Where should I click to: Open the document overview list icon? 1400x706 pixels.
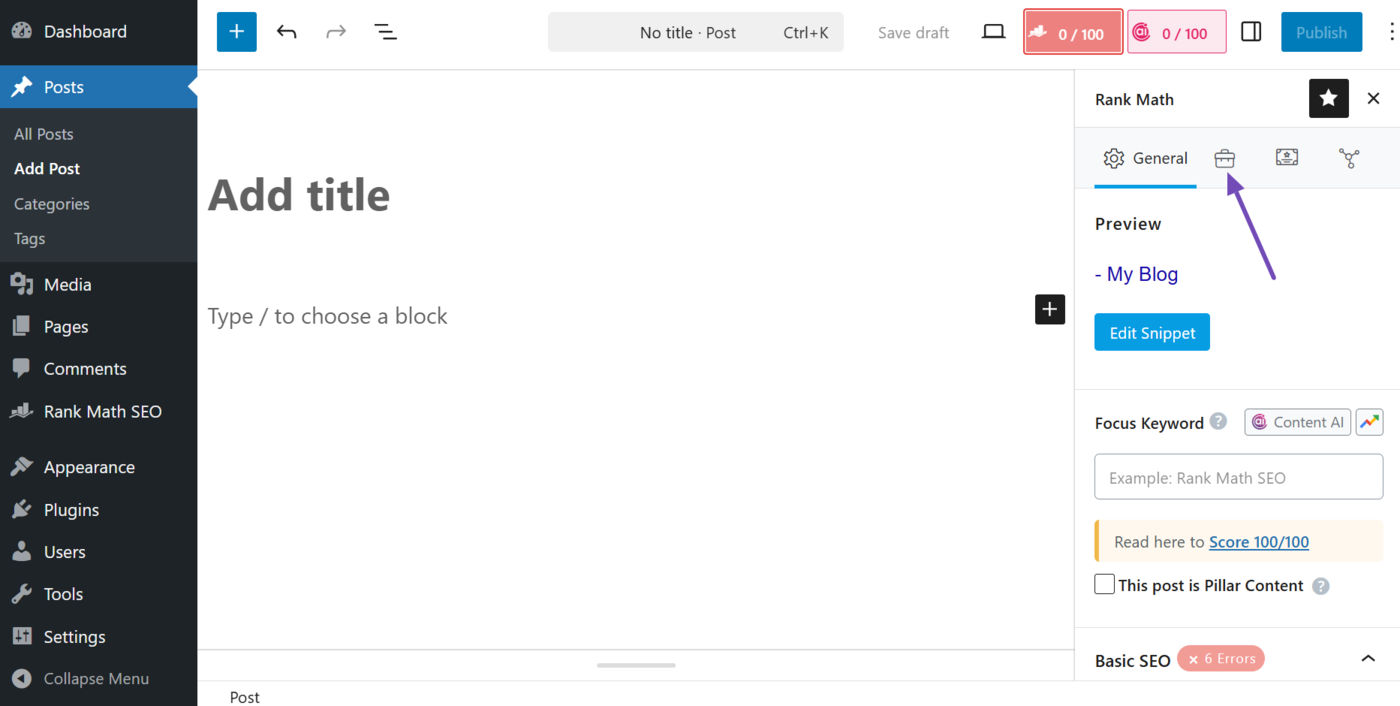click(385, 32)
